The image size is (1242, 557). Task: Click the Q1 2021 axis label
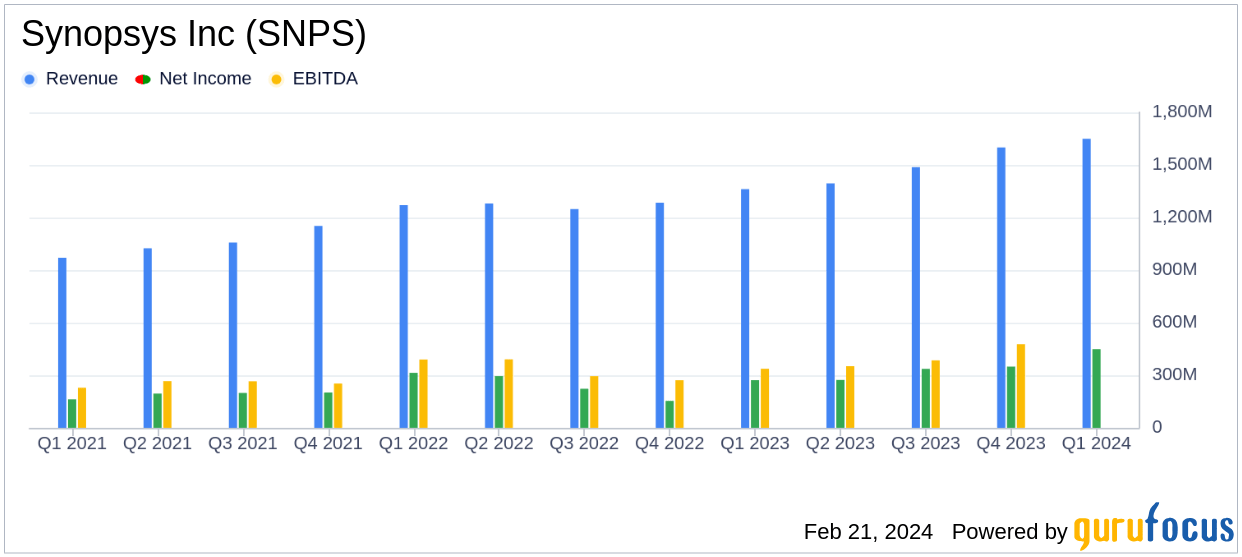(72, 443)
